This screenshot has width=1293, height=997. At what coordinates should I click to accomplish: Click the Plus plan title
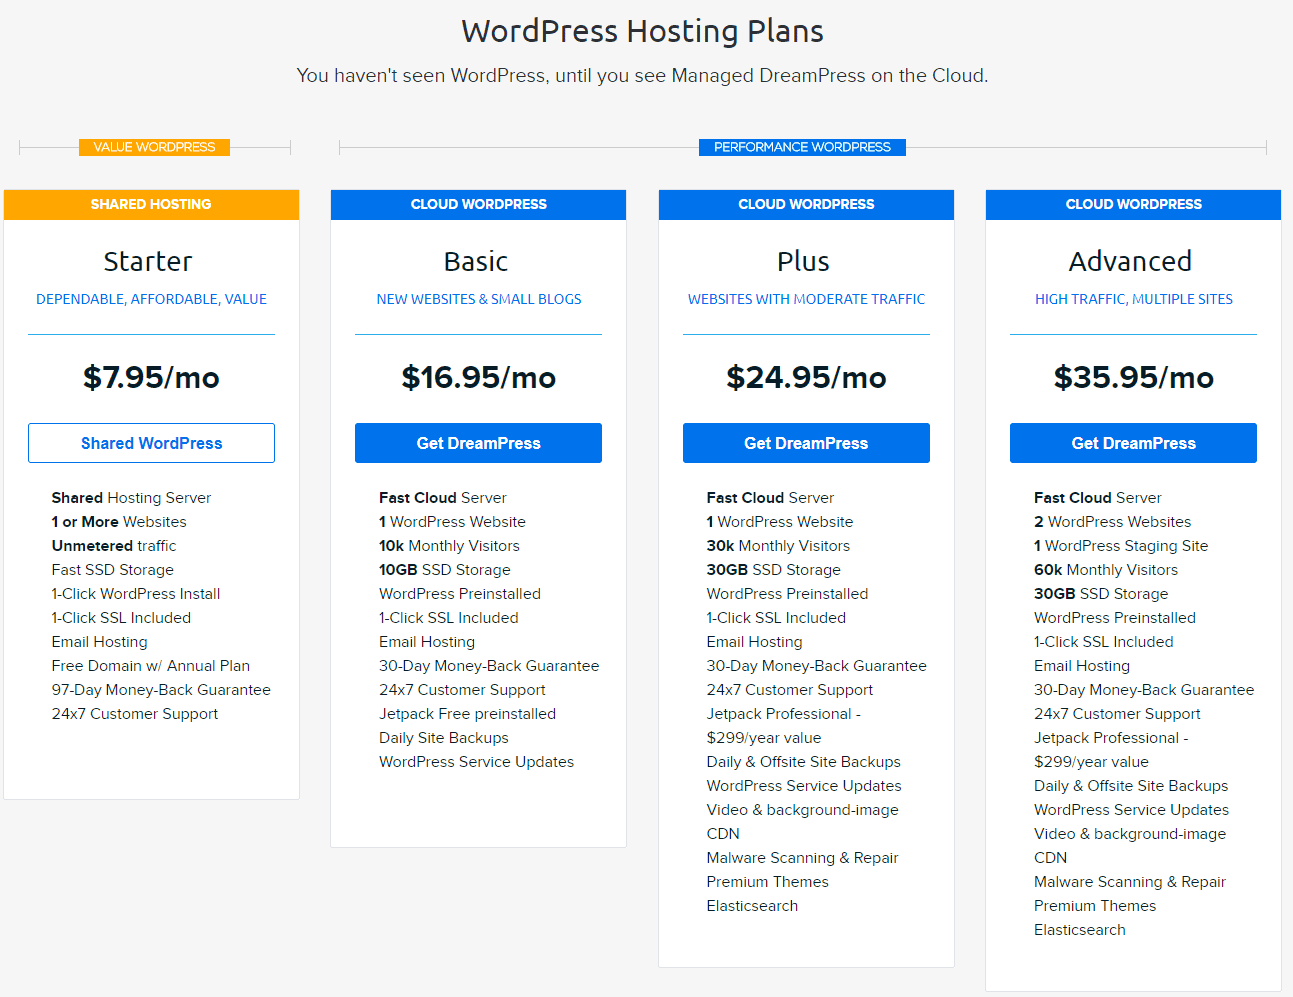[803, 261]
